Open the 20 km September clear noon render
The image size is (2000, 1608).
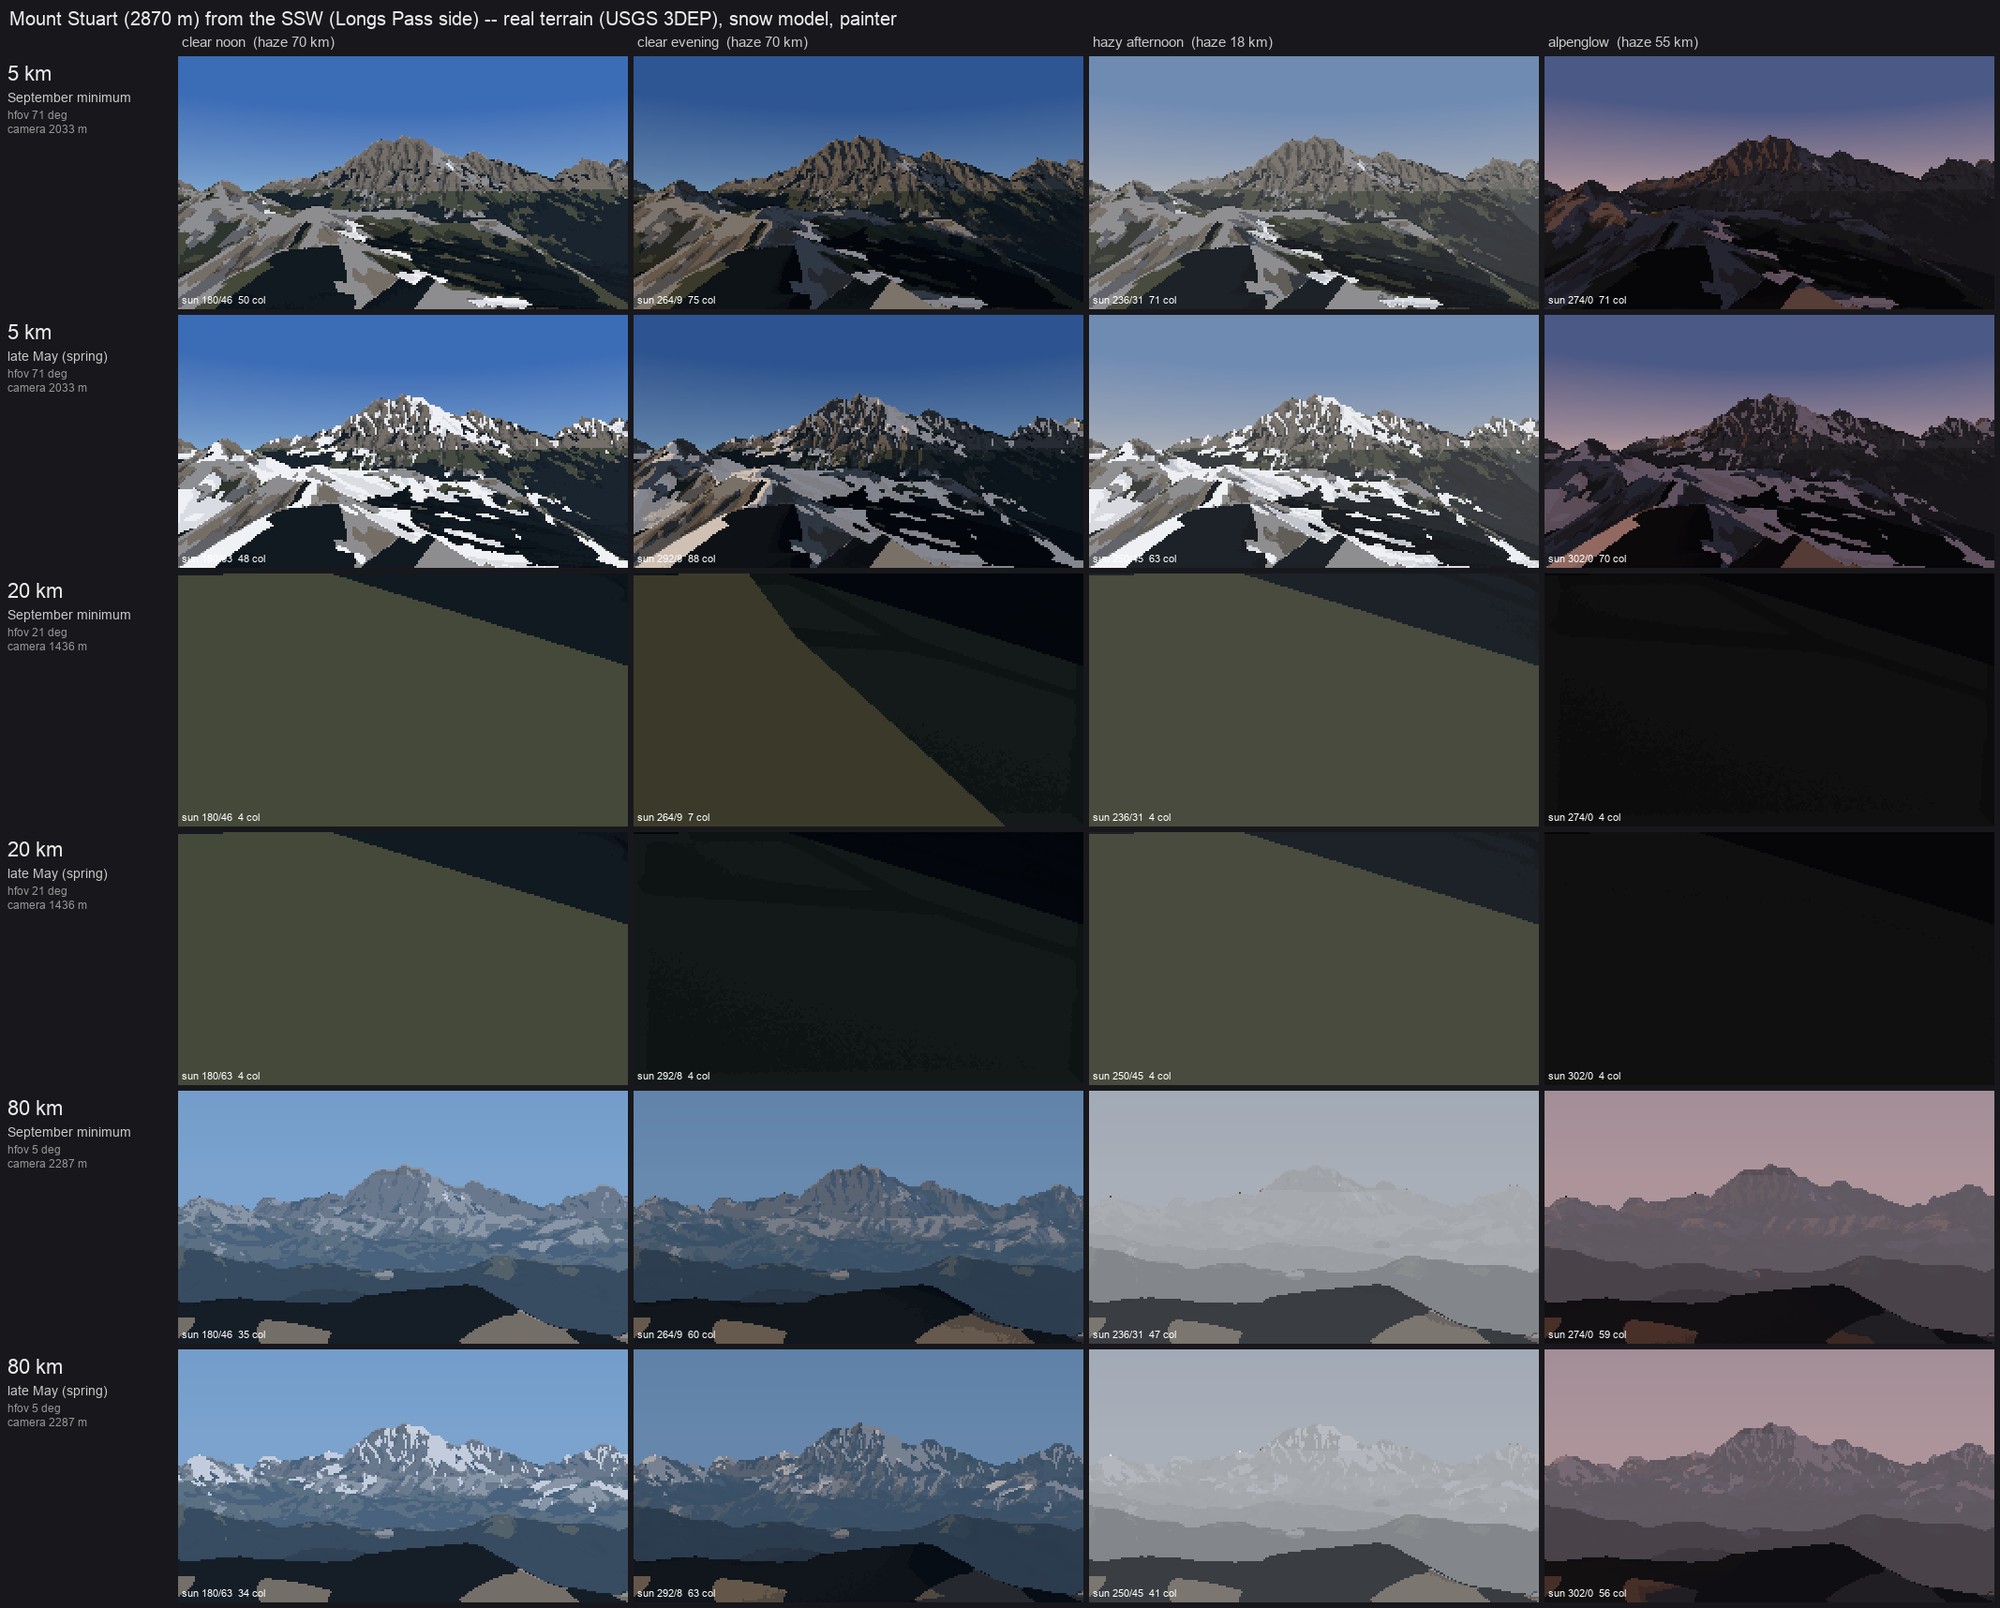point(403,700)
